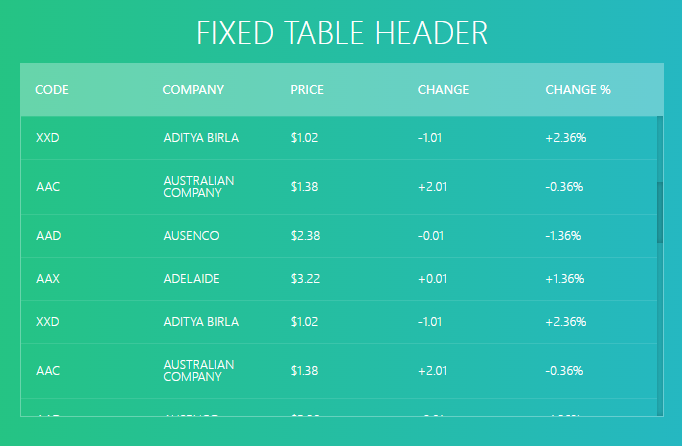The width and height of the screenshot is (682, 446).
Task: Click the -0.01 change value
Action: pos(431,236)
